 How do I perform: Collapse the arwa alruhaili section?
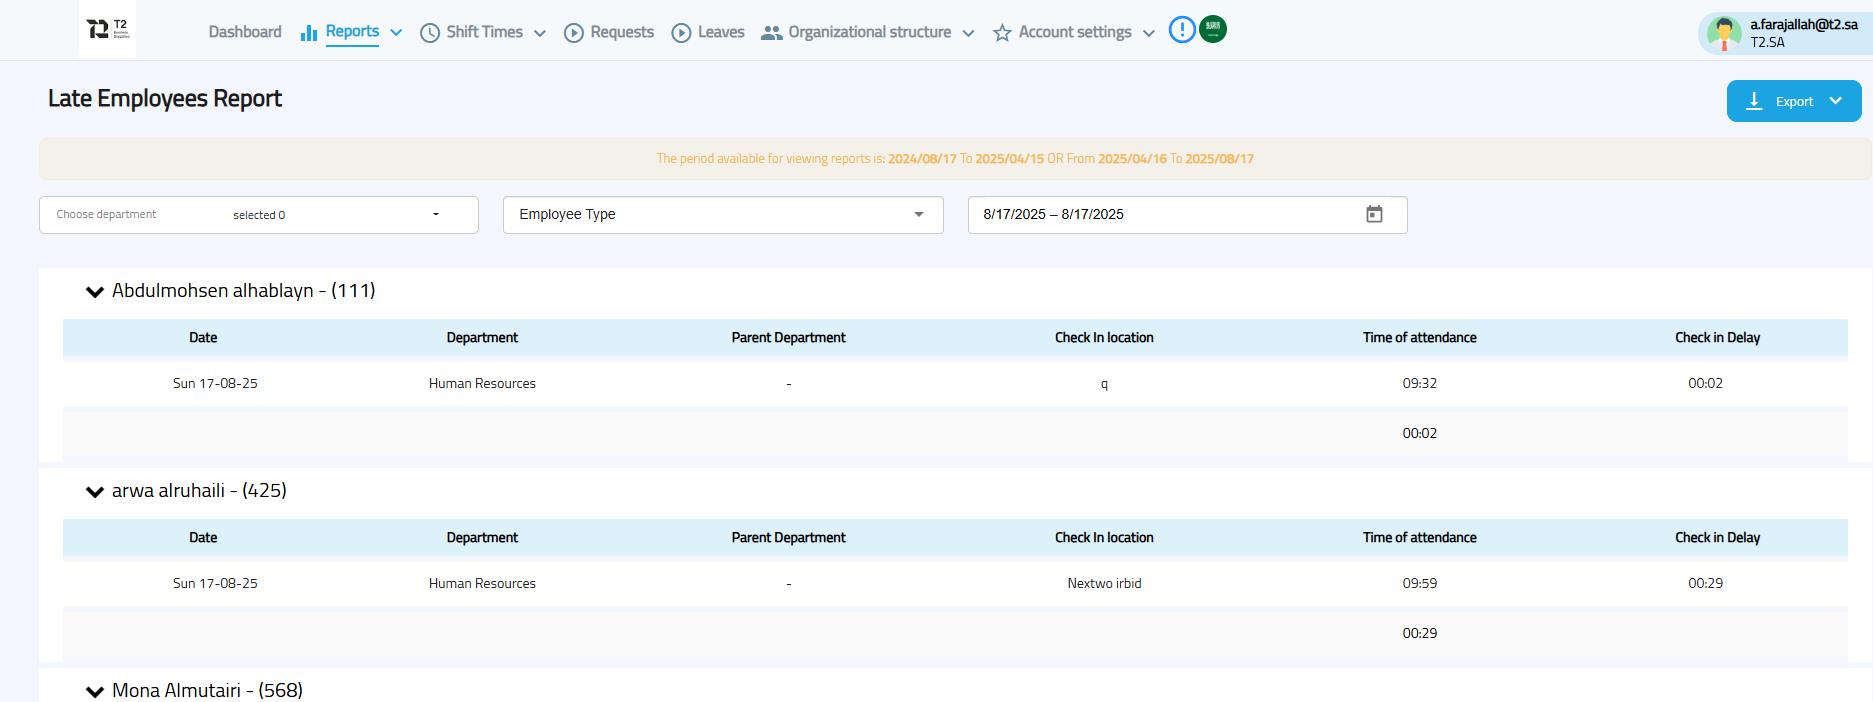[95, 492]
